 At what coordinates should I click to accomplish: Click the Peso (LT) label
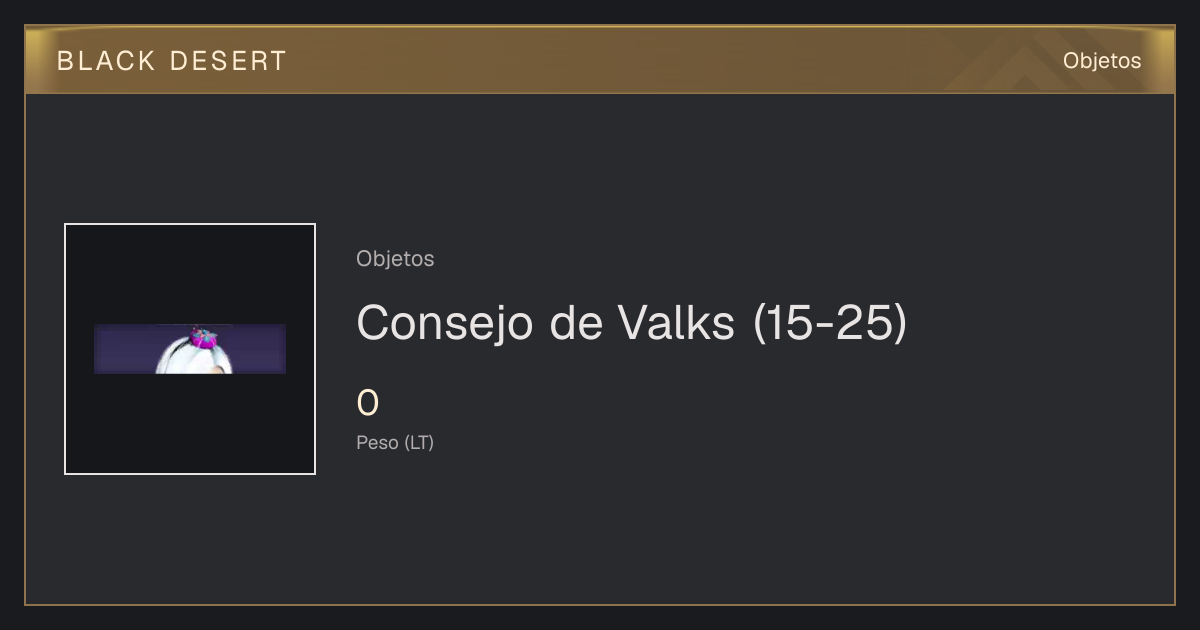[395, 442]
